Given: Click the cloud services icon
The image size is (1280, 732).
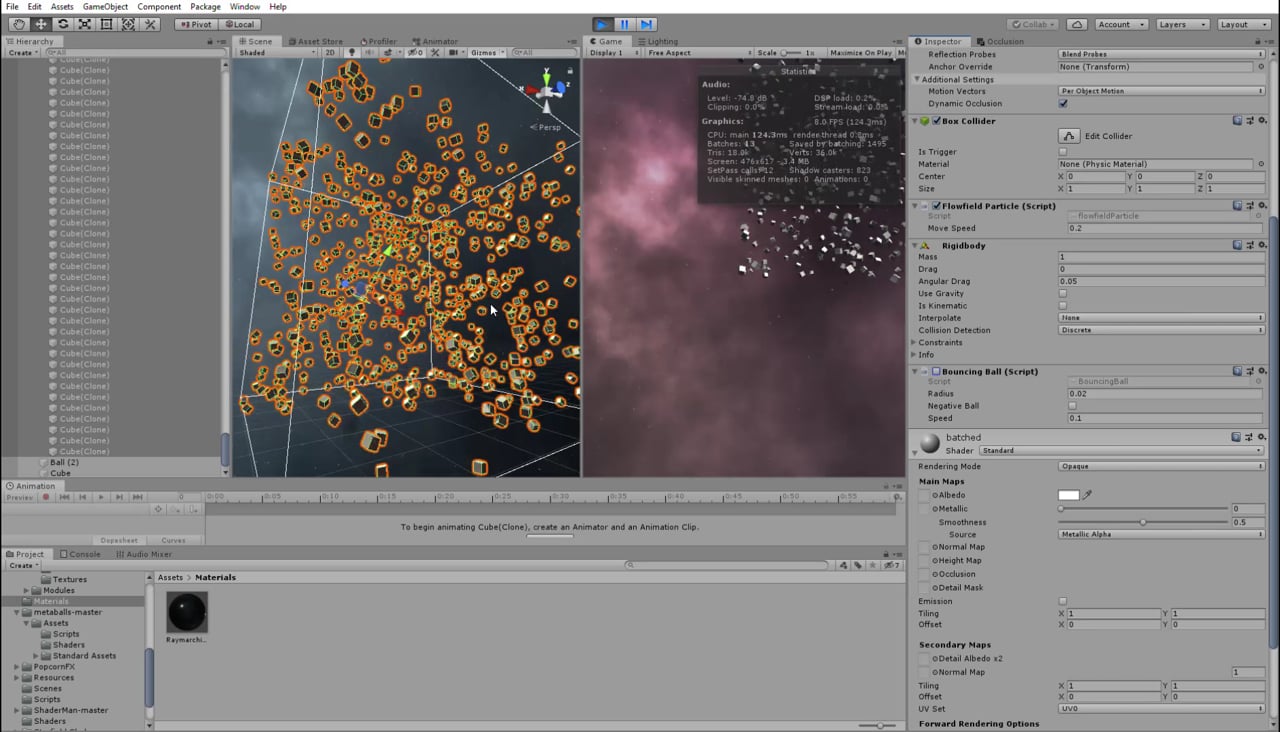Looking at the screenshot, I should click(x=1077, y=24).
